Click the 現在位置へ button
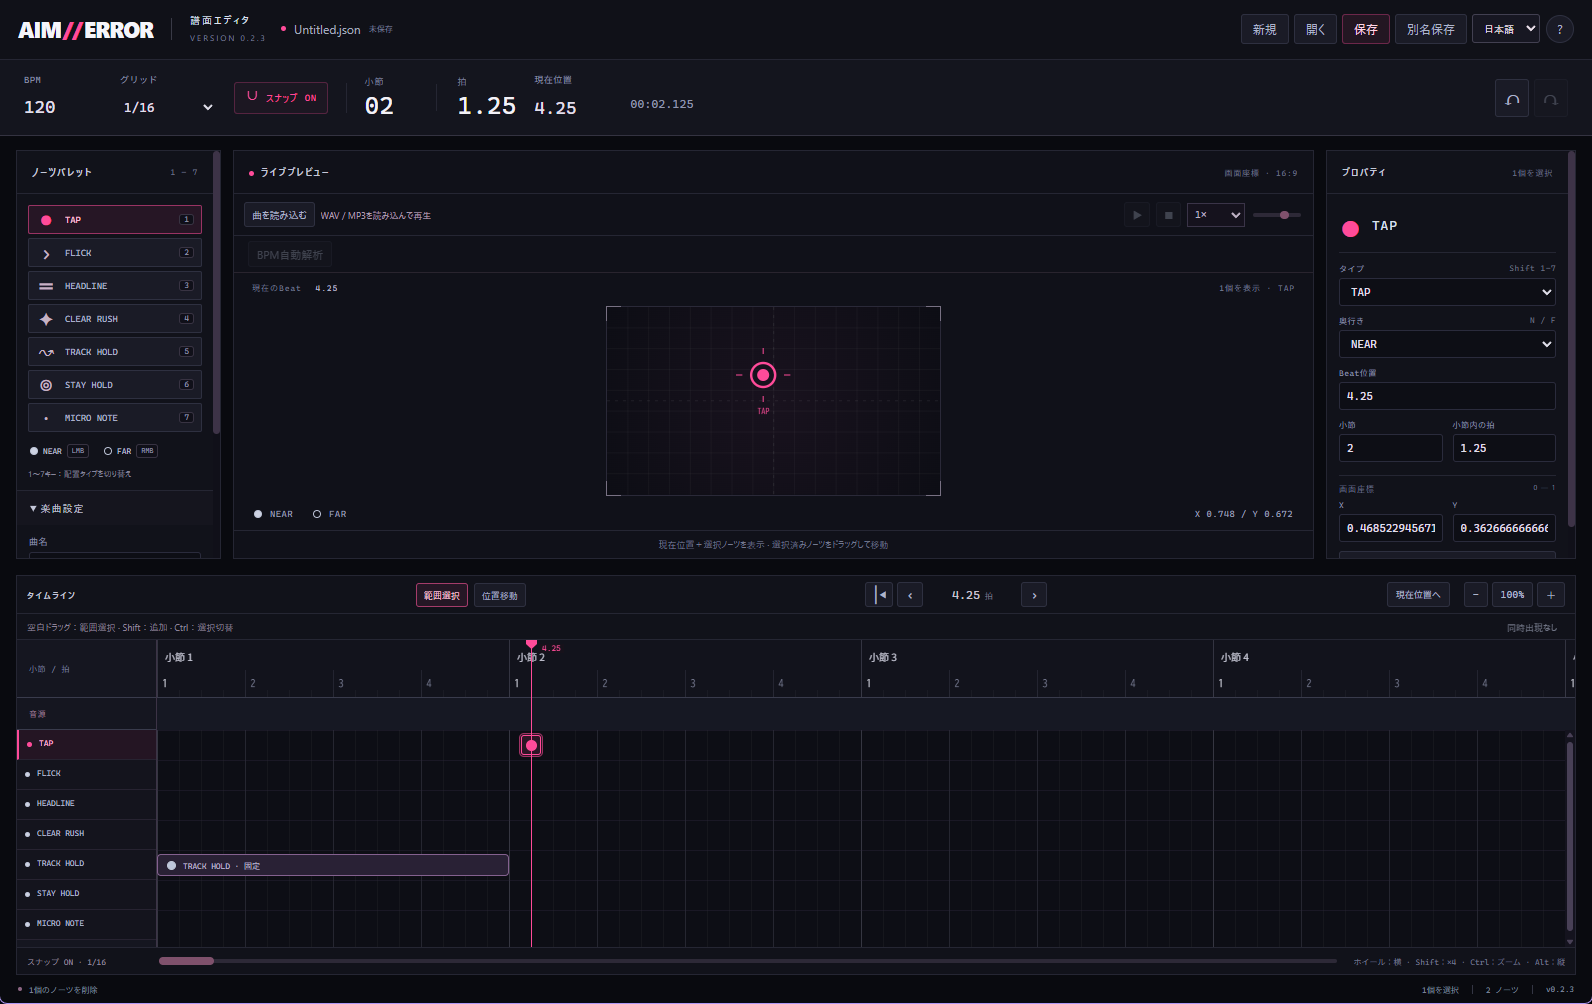Image resolution: width=1592 pixels, height=1004 pixels. 1418,595
